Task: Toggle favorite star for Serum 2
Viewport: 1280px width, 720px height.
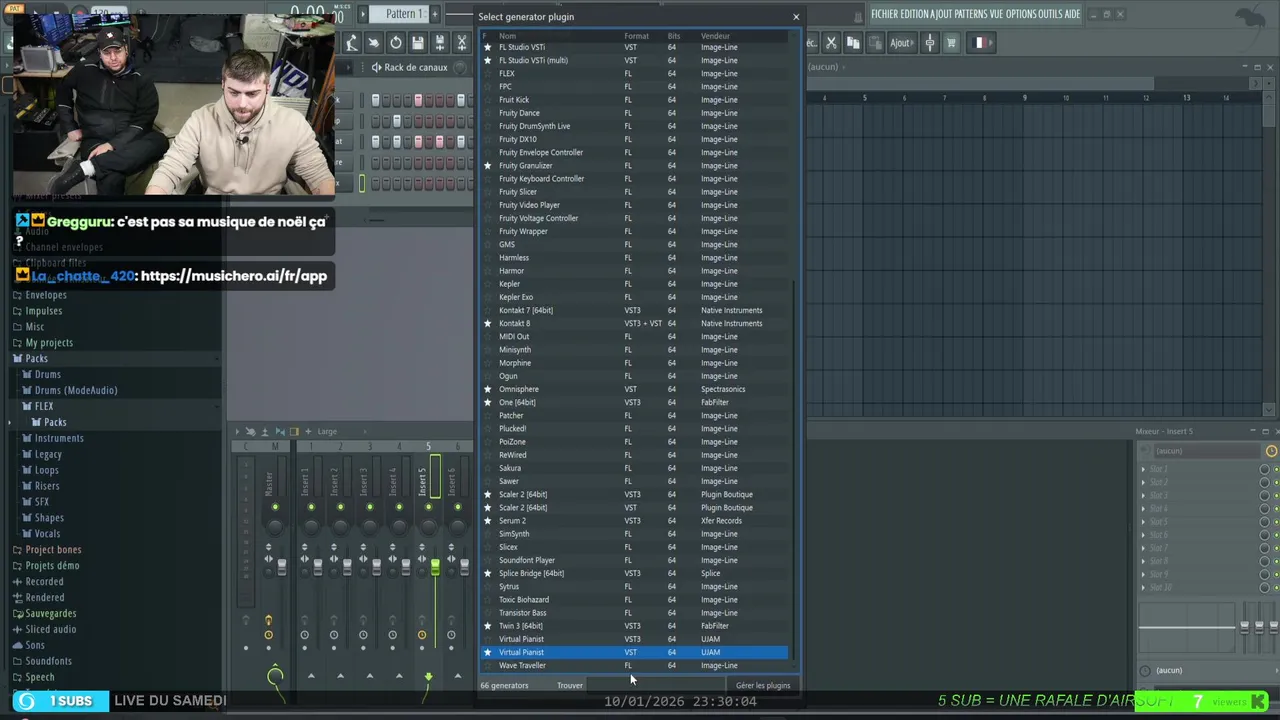Action: click(488, 521)
